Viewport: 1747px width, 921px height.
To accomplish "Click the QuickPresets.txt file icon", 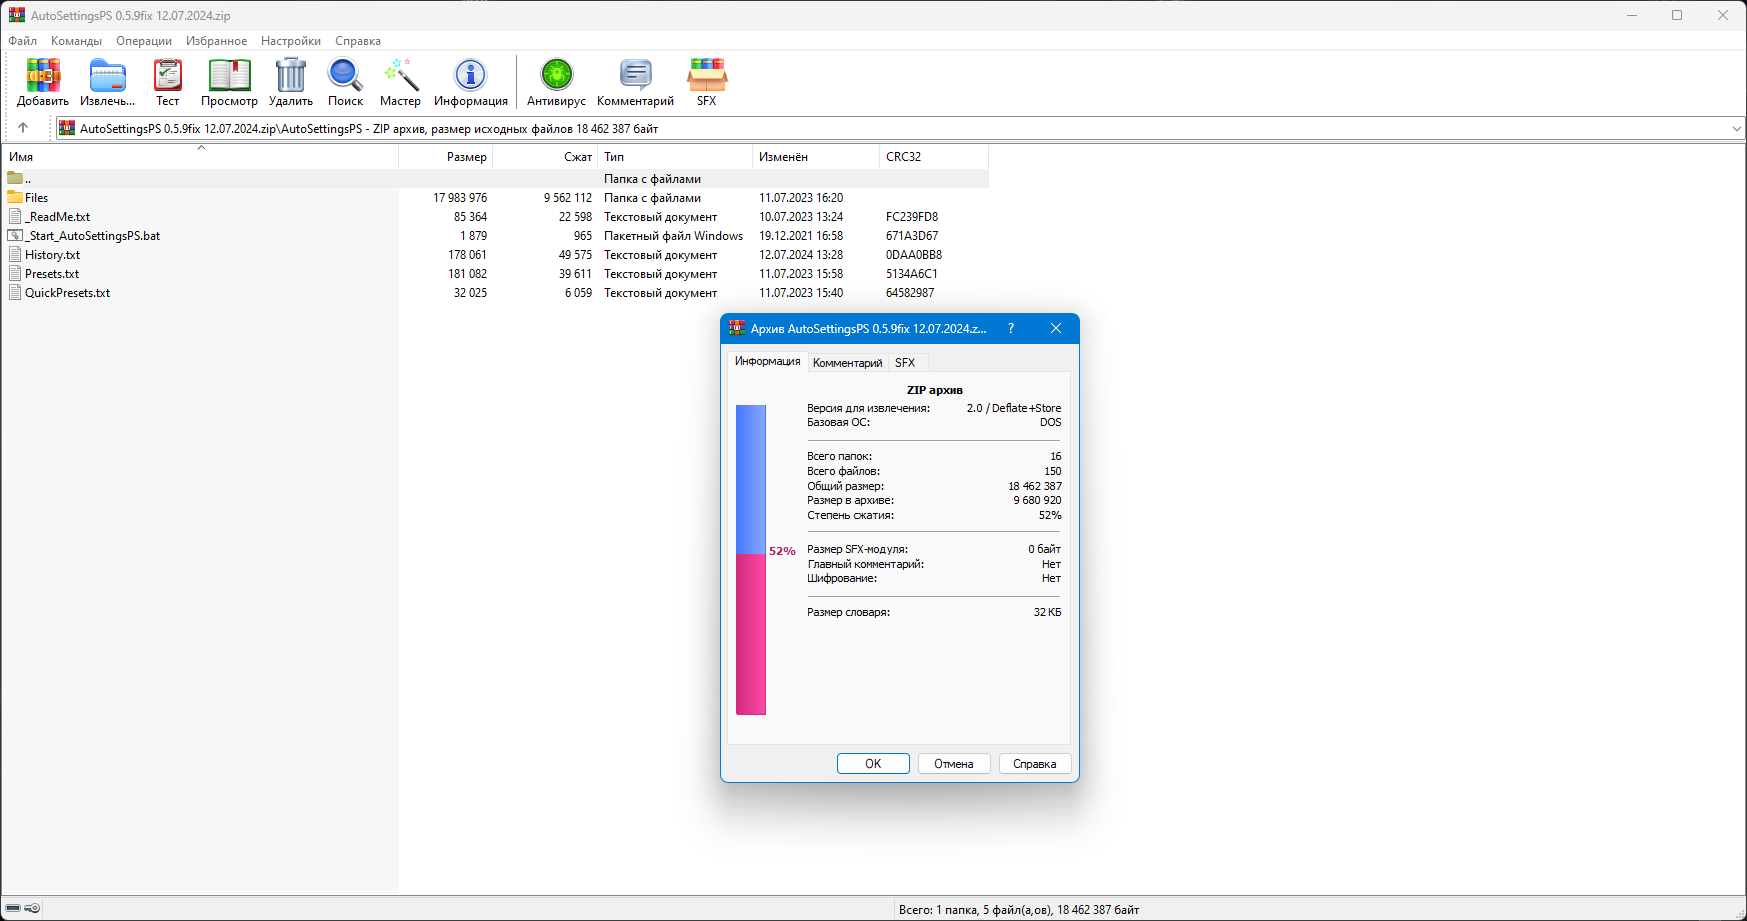I will pos(15,293).
